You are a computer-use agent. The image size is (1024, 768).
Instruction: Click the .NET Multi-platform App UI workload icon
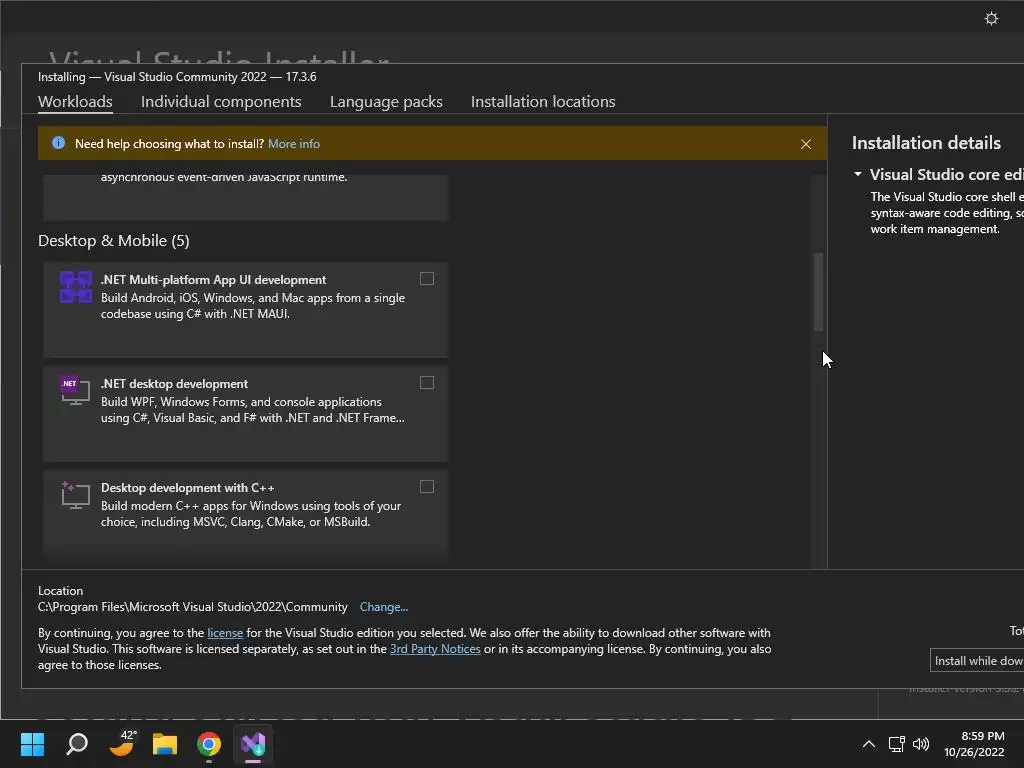76,287
